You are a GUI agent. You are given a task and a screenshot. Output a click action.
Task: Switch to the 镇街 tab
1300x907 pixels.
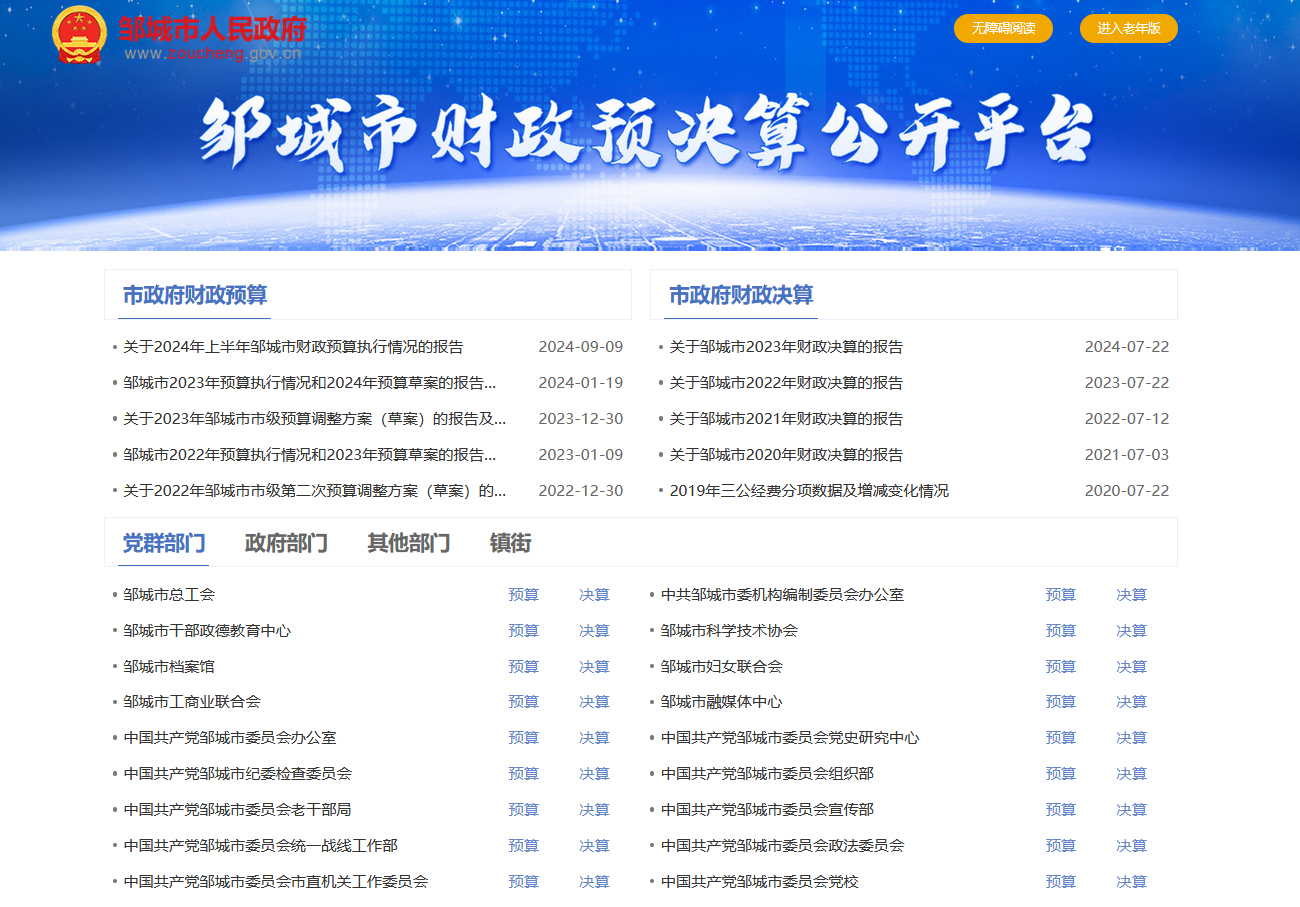[x=510, y=543]
